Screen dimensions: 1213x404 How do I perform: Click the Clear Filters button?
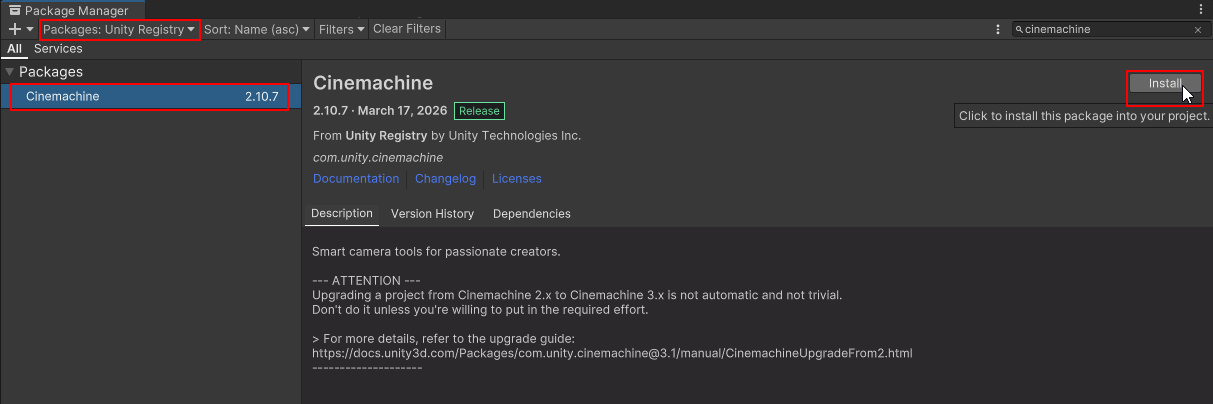tap(407, 29)
